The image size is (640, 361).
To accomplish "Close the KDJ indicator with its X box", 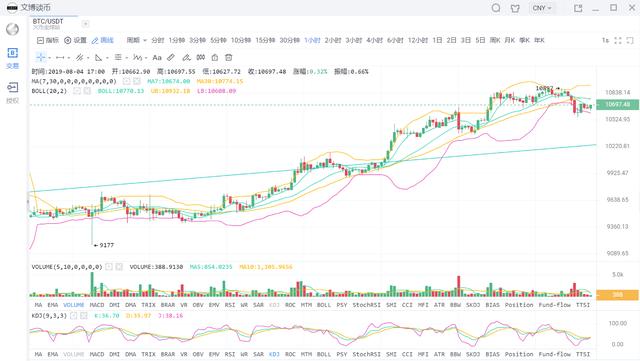I will (x=84, y=316).
